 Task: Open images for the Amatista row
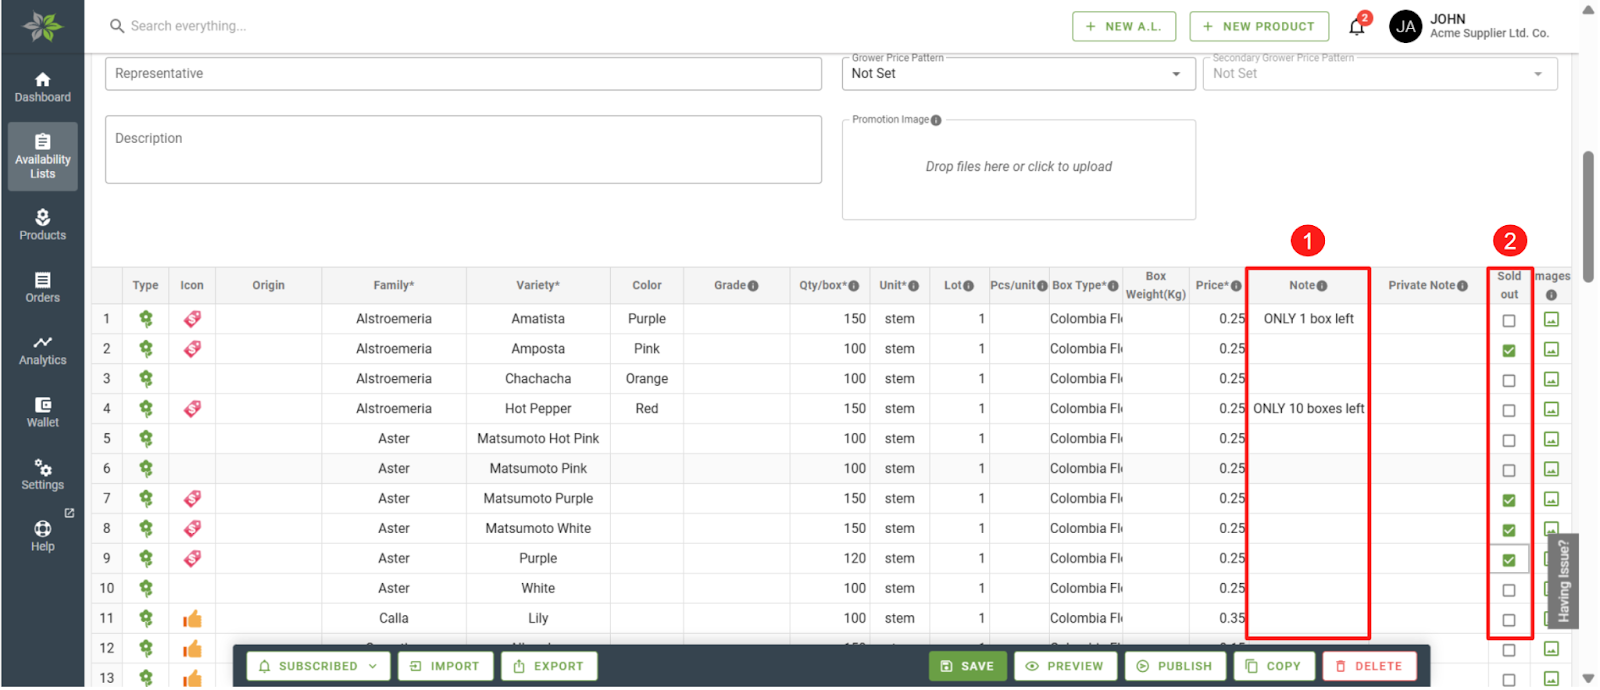point(1551,320)
